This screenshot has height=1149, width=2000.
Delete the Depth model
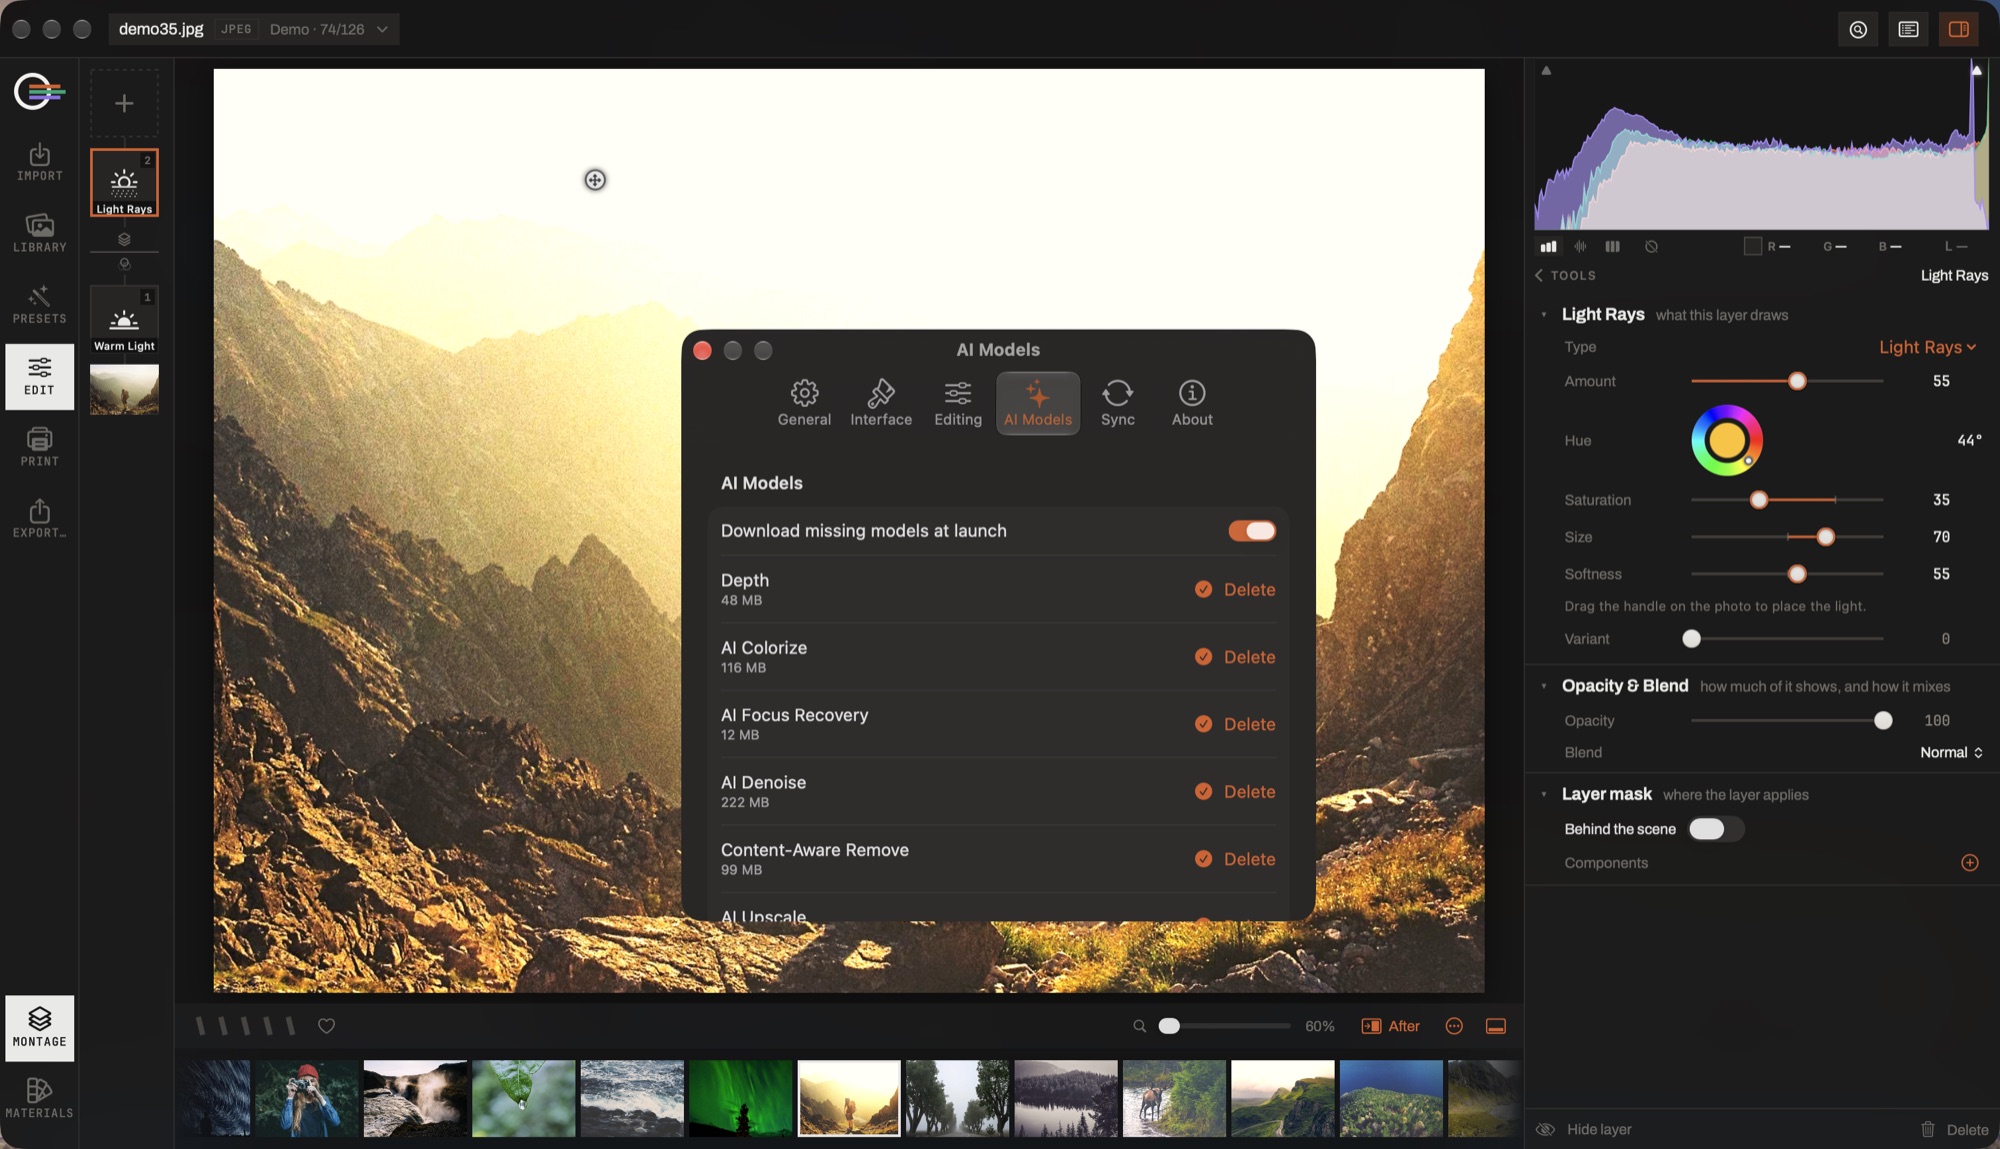[1249, 590]
